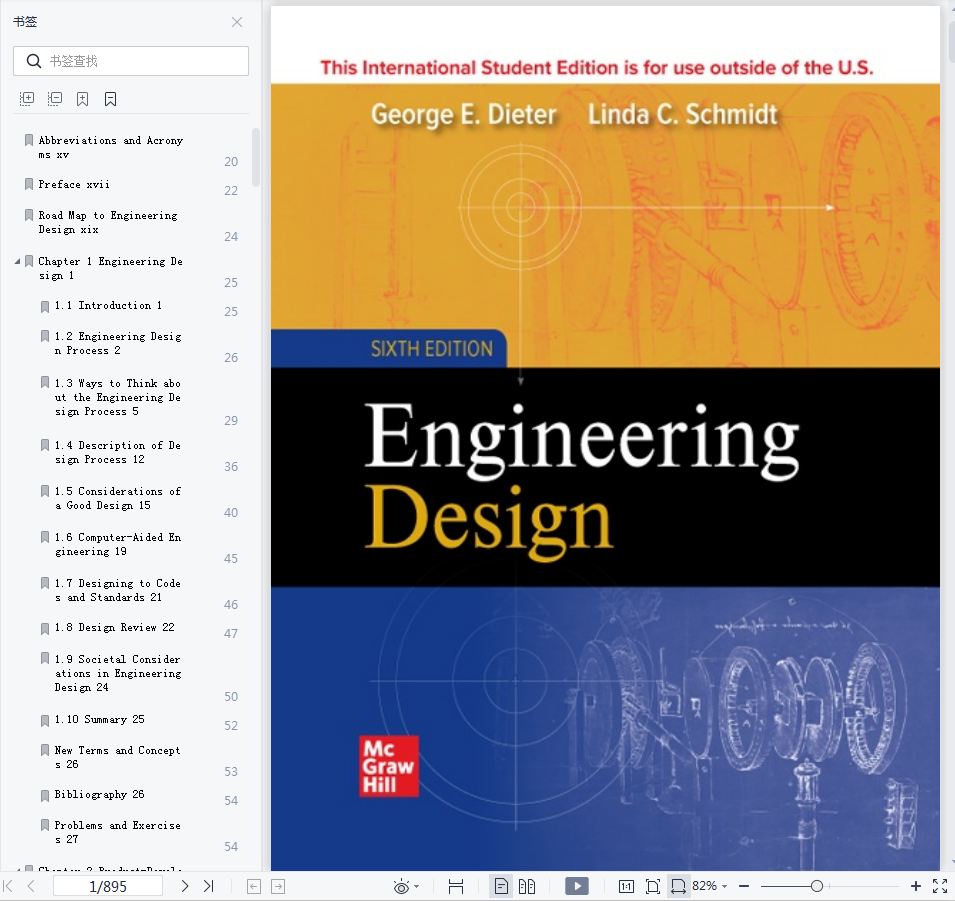The image size is (955, 901).
Task: Open 1.9 Societal Considerations bookmark
Action: pos(118,673)
